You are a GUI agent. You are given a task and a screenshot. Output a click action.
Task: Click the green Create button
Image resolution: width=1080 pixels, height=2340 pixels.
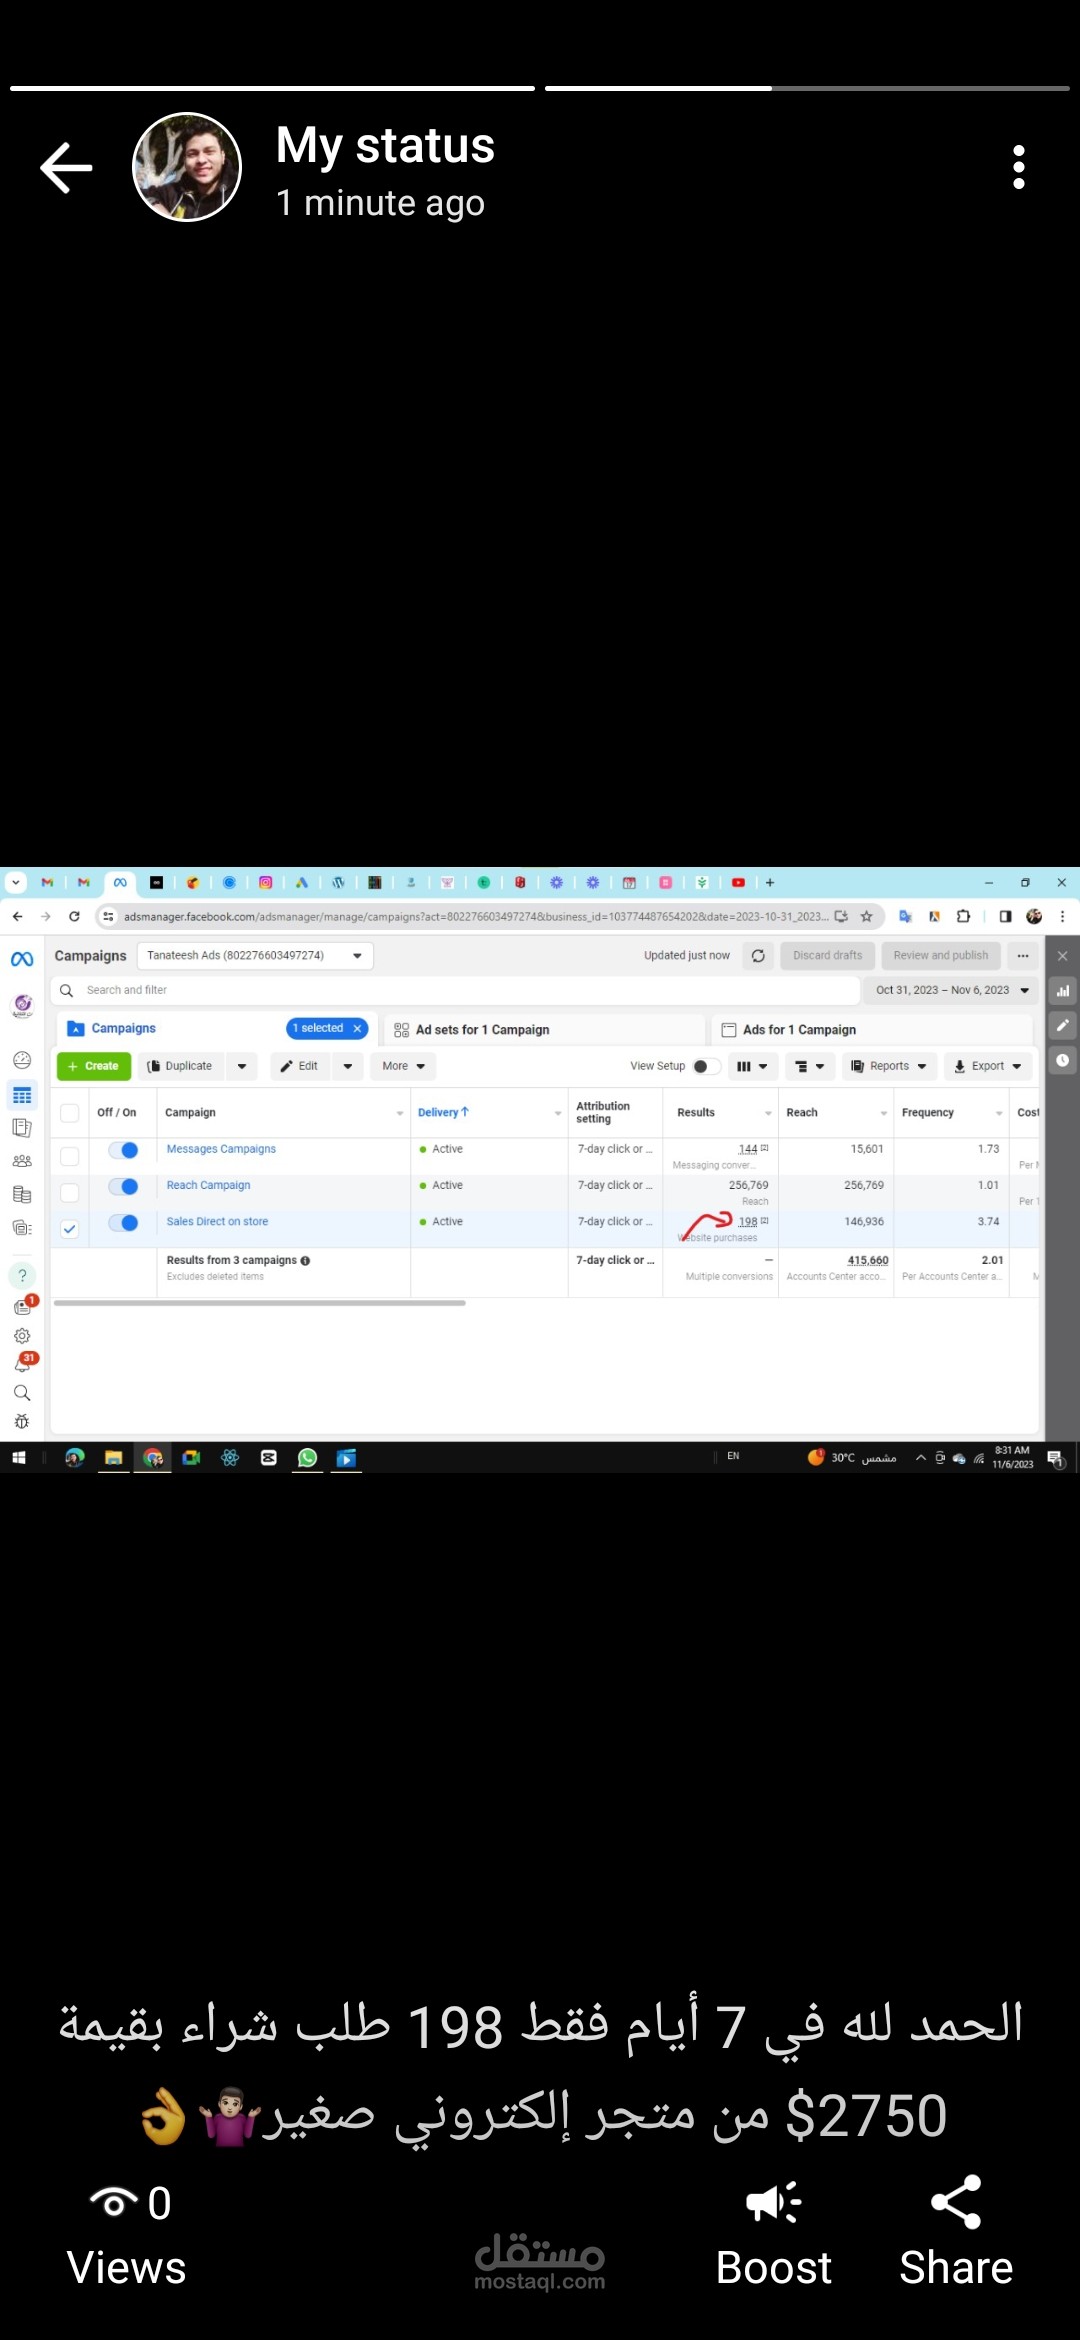[x=94, y=1066]
